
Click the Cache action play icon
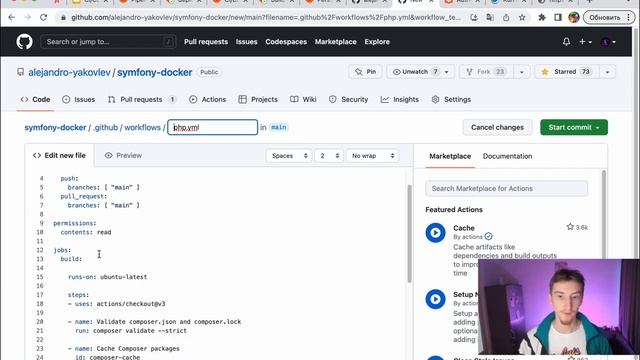pyautogui.click(x=436, y=233)
